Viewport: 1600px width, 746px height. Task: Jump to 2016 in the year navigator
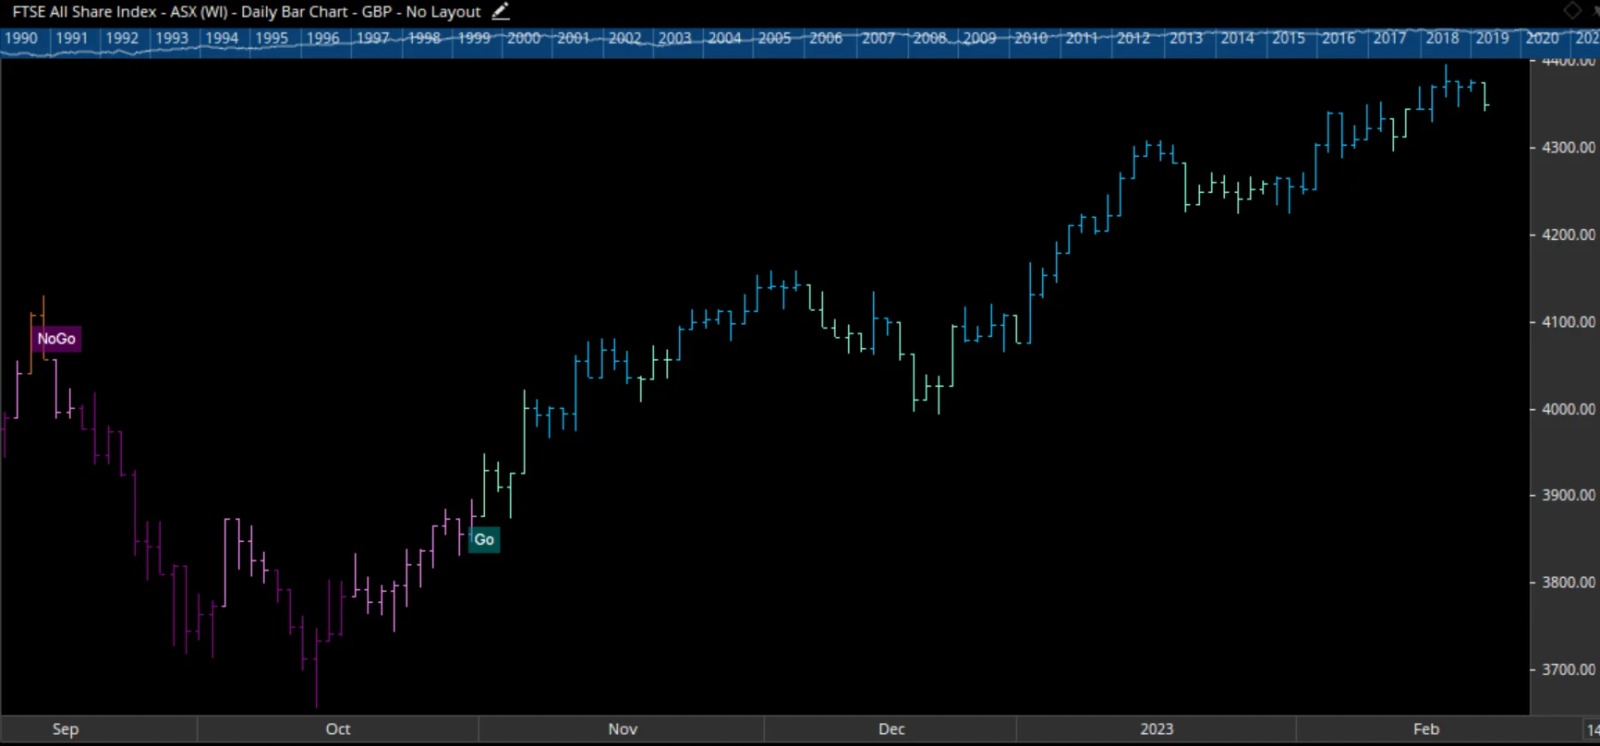click(x=1339, y=38)
